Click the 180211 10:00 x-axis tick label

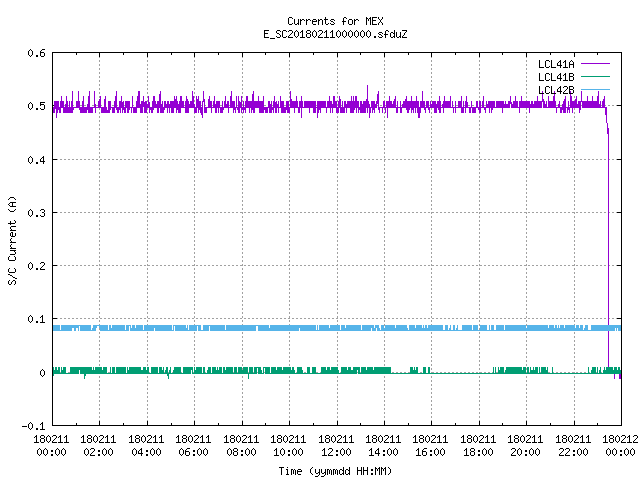coord(288,446)
